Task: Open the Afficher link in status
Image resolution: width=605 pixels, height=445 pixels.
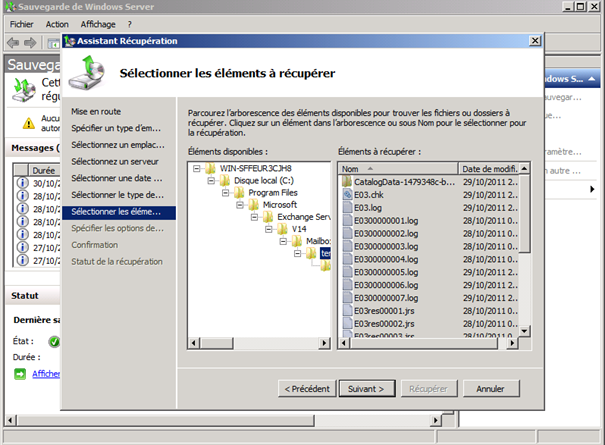Action: (46, 374)
